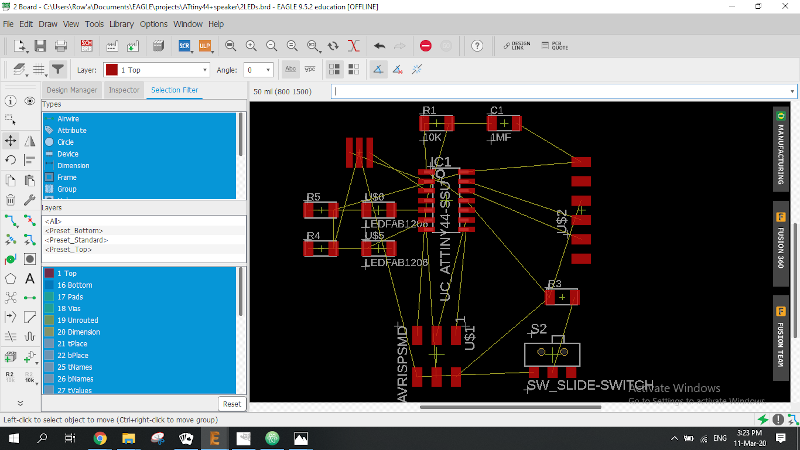Viewport: 800px width, 450px height.
Task: Select the Delete trash tool
Action: click(x=10, y=200)
